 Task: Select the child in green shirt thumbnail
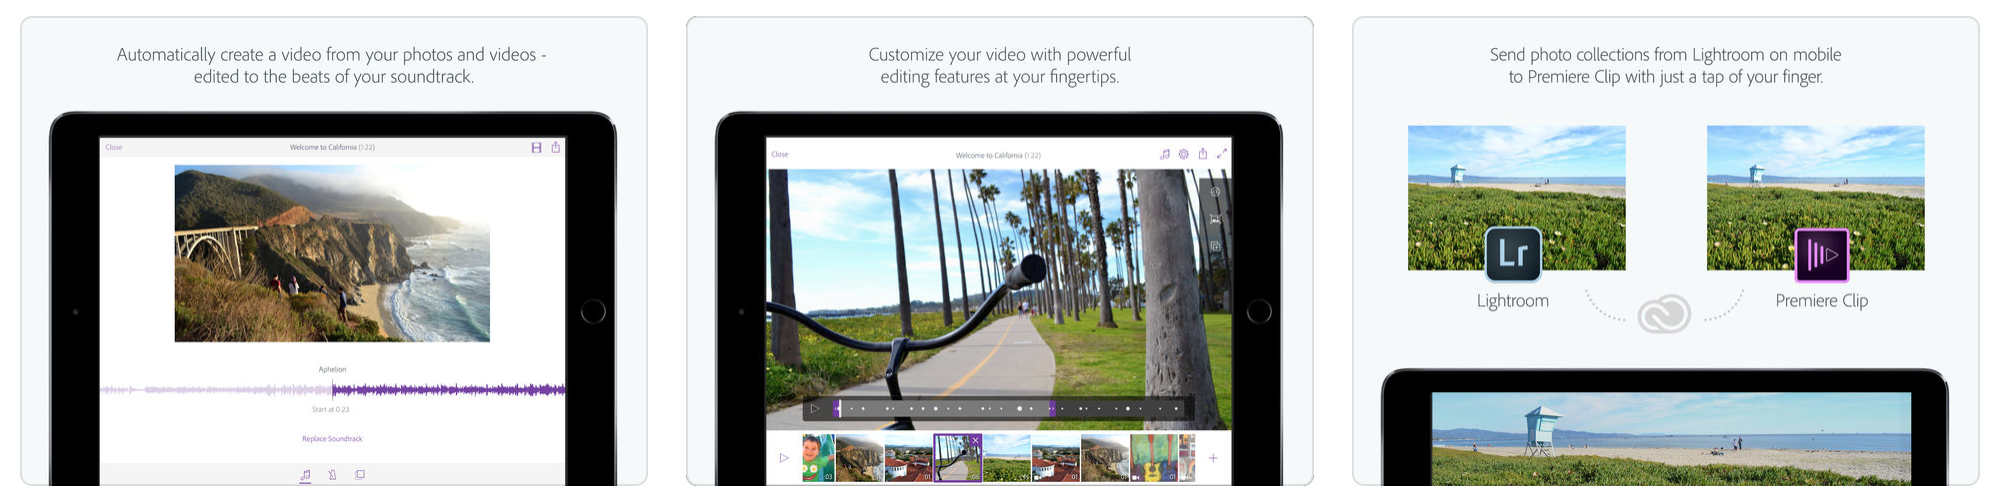click(x=819, y=458)
